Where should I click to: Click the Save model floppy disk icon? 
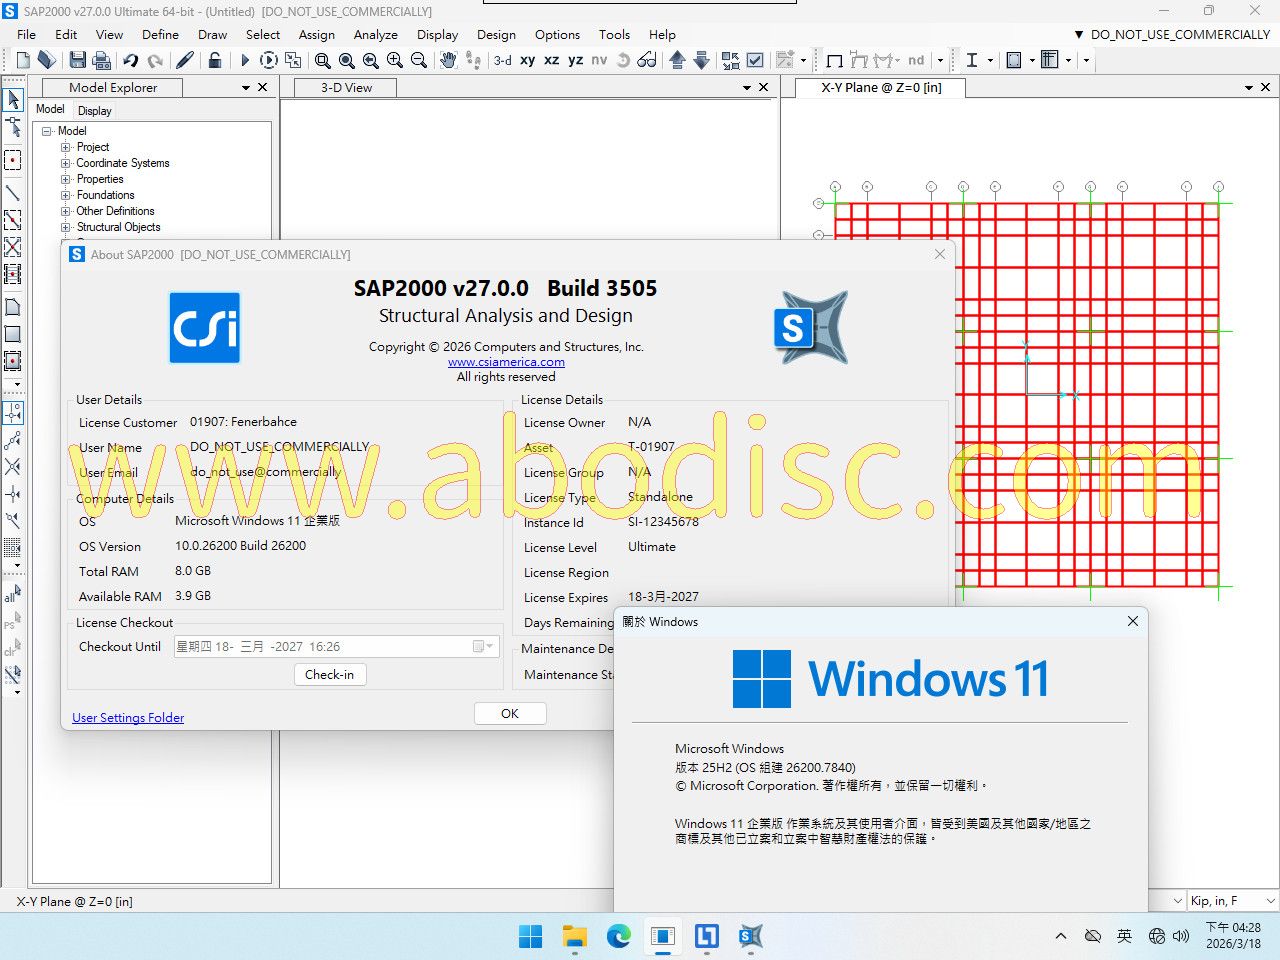pyautogui.click(x=77, y=60)
